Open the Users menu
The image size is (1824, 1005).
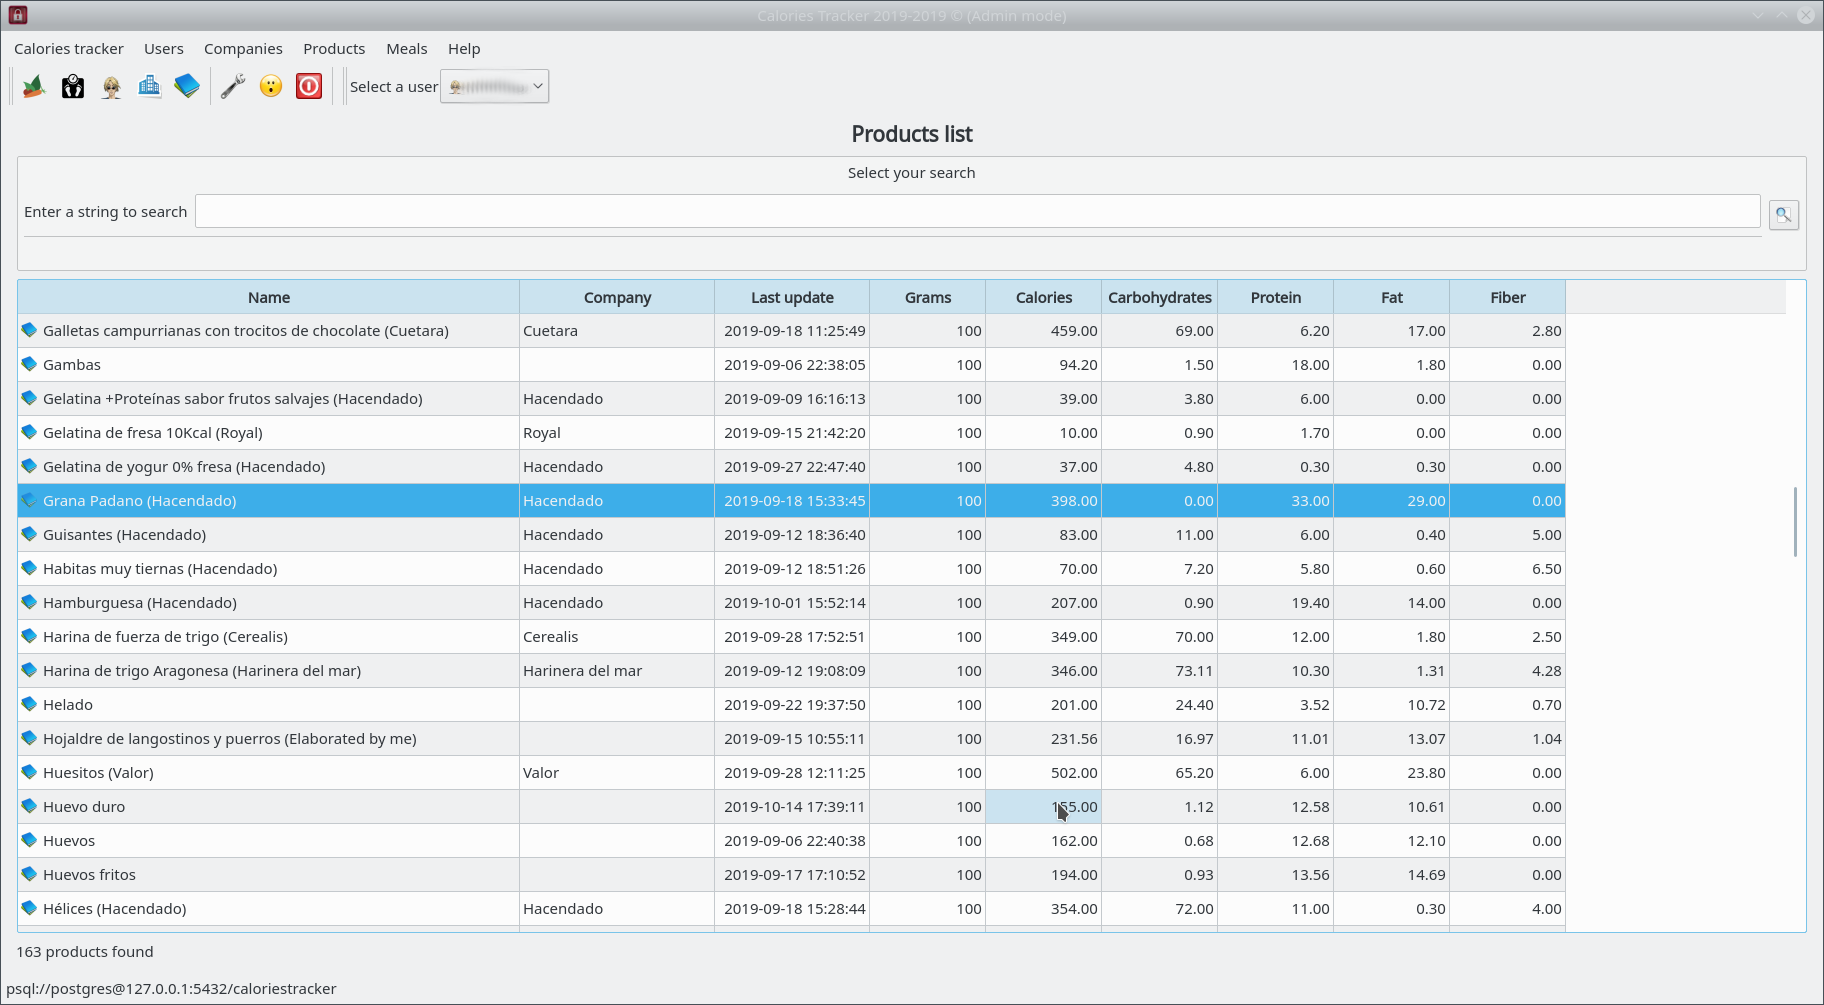tap(164, 49)
